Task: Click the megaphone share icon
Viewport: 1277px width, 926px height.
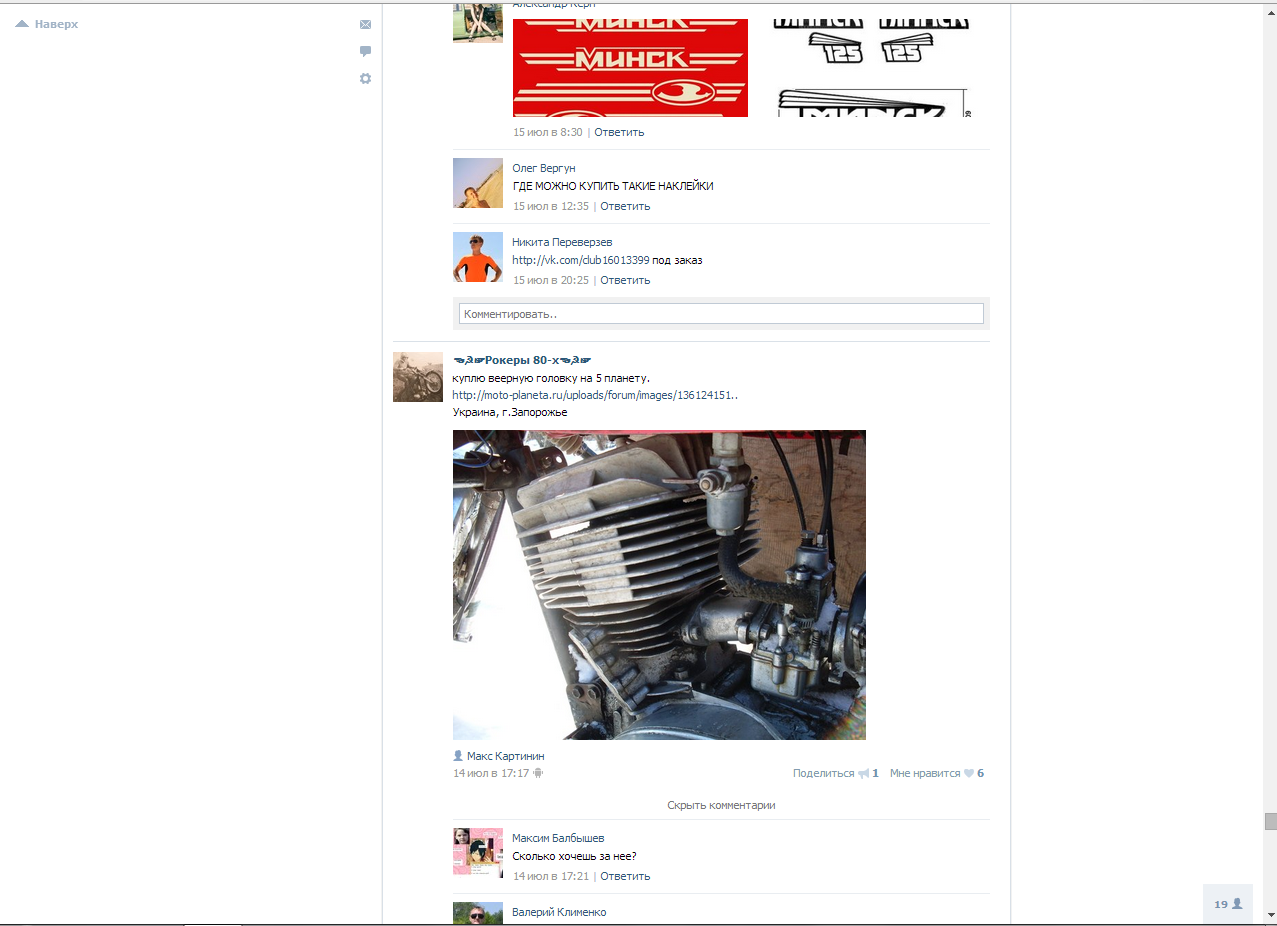Action: (863, 774)
